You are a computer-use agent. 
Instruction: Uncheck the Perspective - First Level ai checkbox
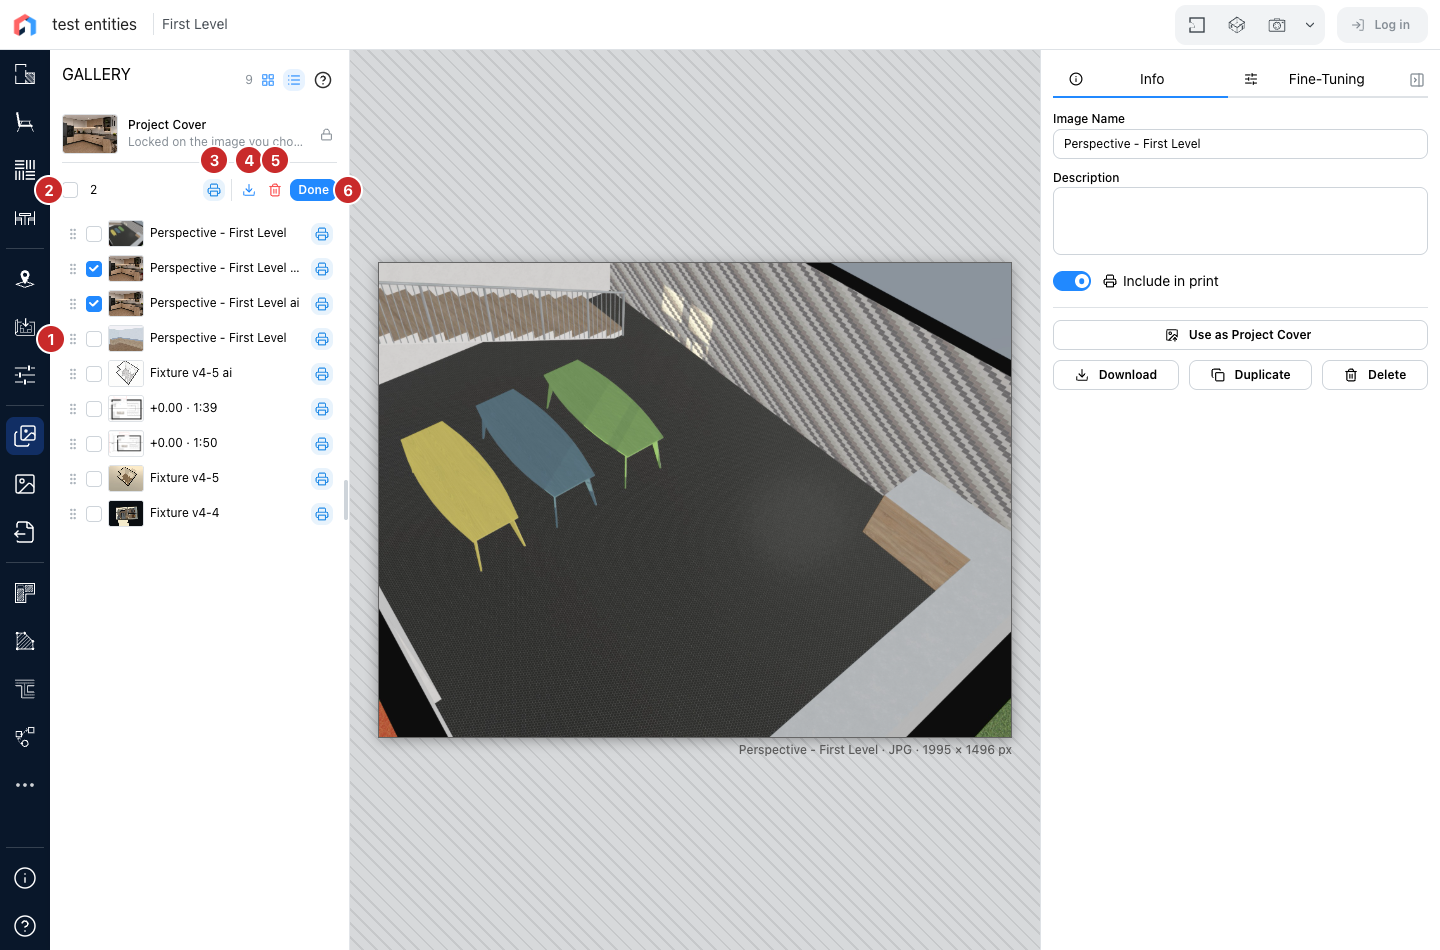click(x=94, y=304)
